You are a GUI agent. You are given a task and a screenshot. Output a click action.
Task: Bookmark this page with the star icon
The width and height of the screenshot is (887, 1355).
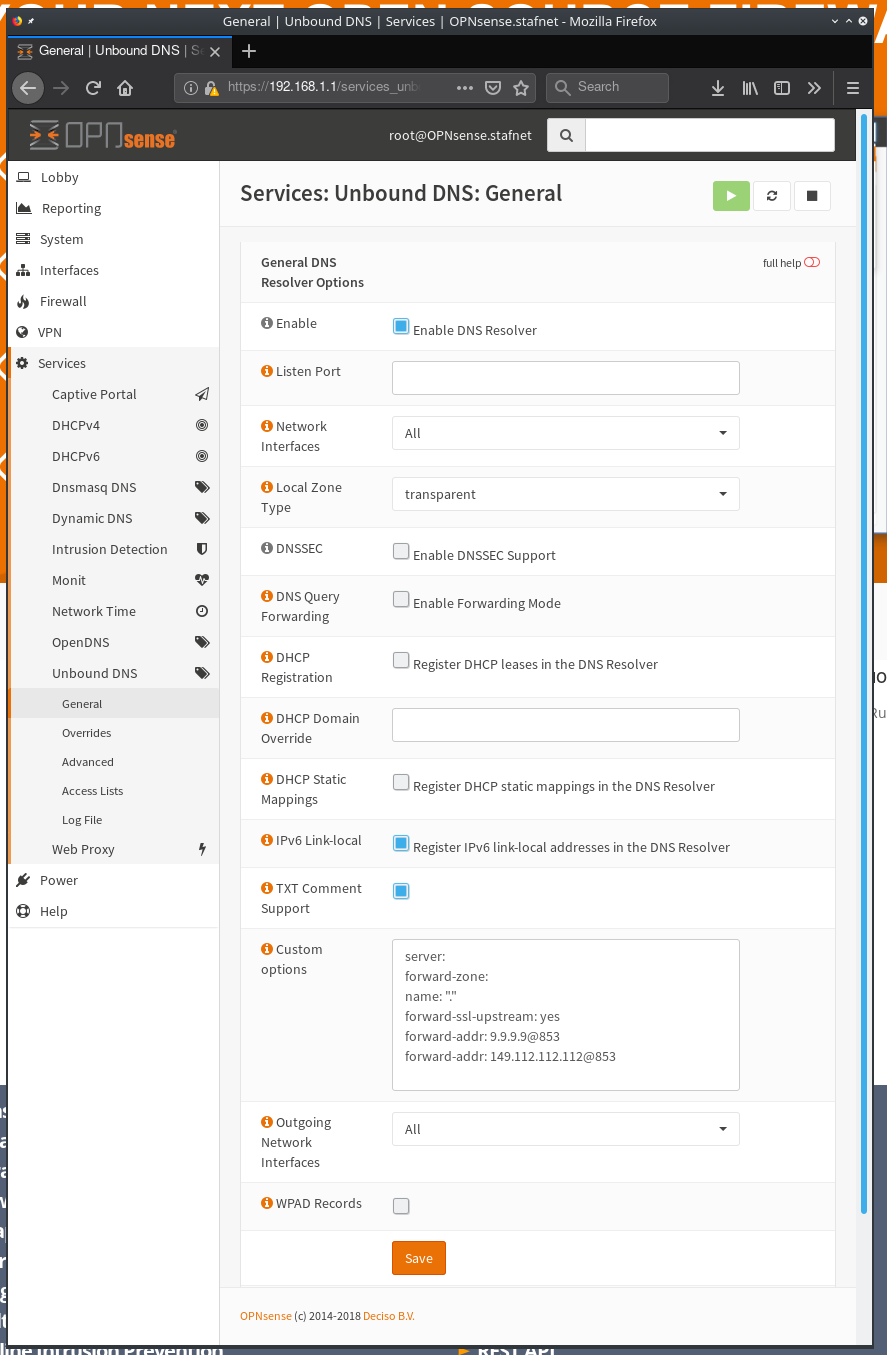point(520,88)
